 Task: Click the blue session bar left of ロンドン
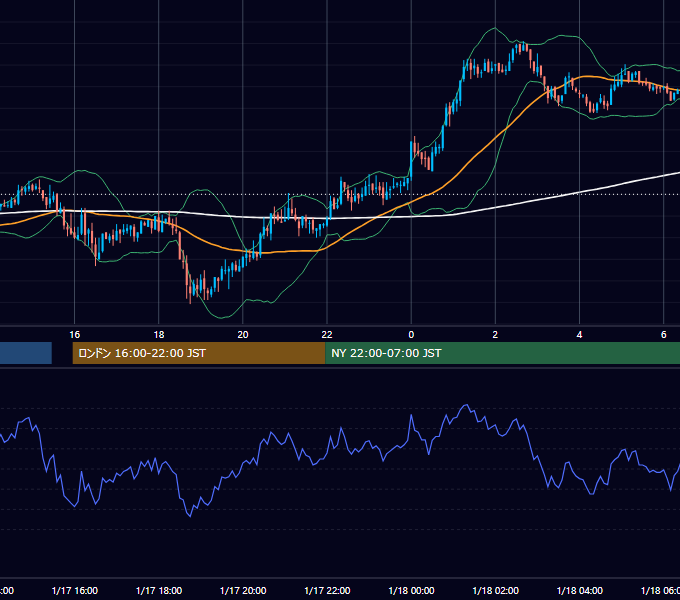click(x=26, y=353)
